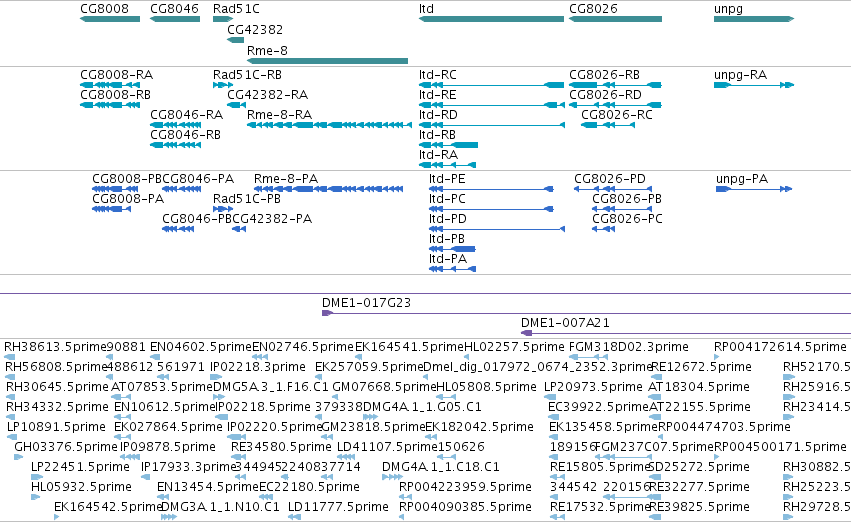Open cDNA RE12672.5prime
Image resolution: width=851 pixels, height=522 pixels.
pos(657,377)
